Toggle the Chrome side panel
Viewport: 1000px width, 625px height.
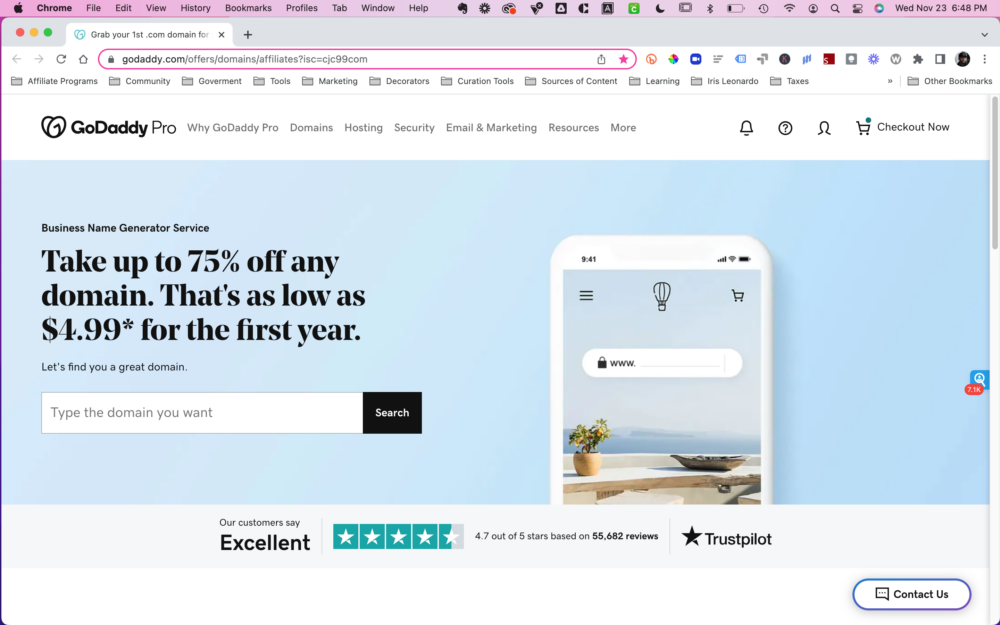pyautogui.click(x=940, y=59)
